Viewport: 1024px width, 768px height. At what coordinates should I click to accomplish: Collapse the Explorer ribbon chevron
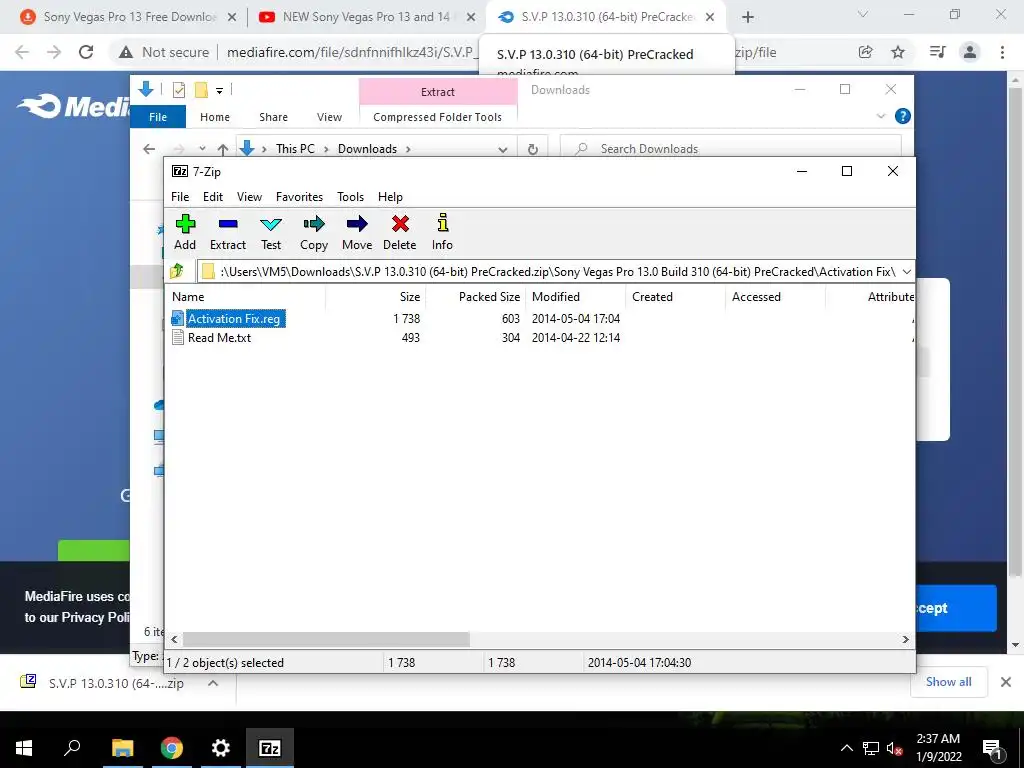[880, 116]
